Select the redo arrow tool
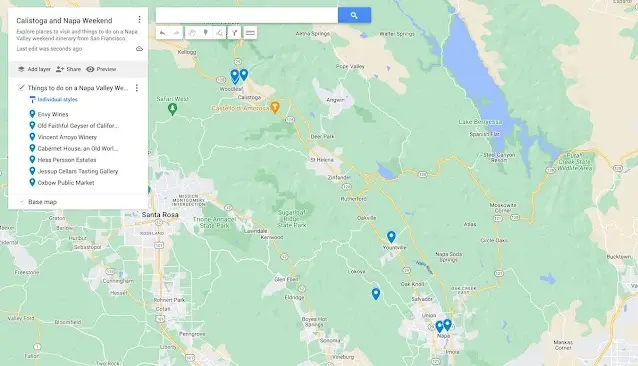The height and width of the screenshot is (366, 638). 177,33
